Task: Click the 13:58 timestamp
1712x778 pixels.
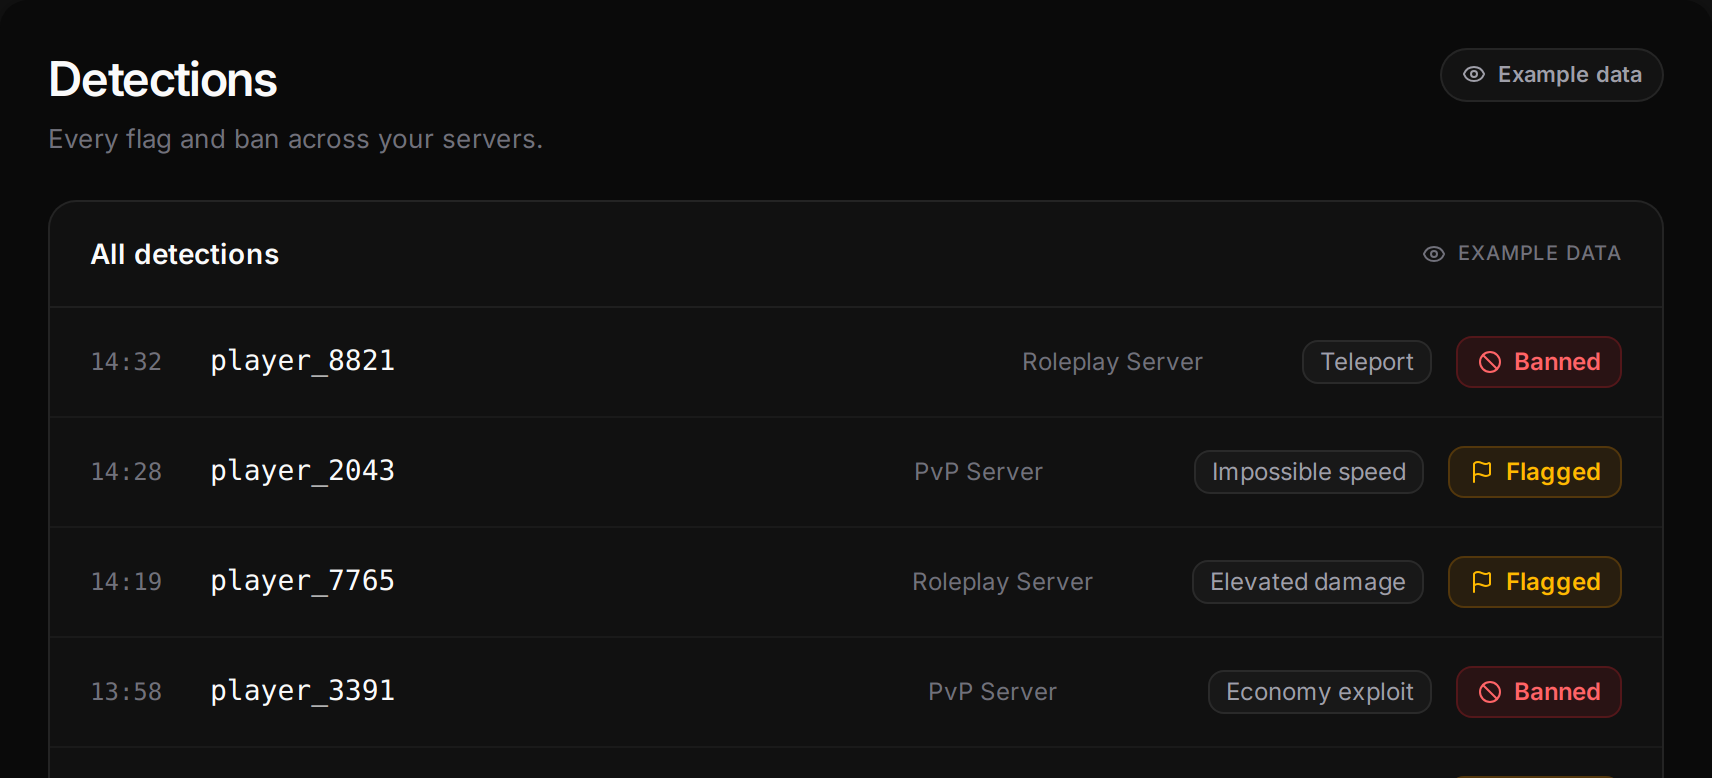Action: coord(126,692)
